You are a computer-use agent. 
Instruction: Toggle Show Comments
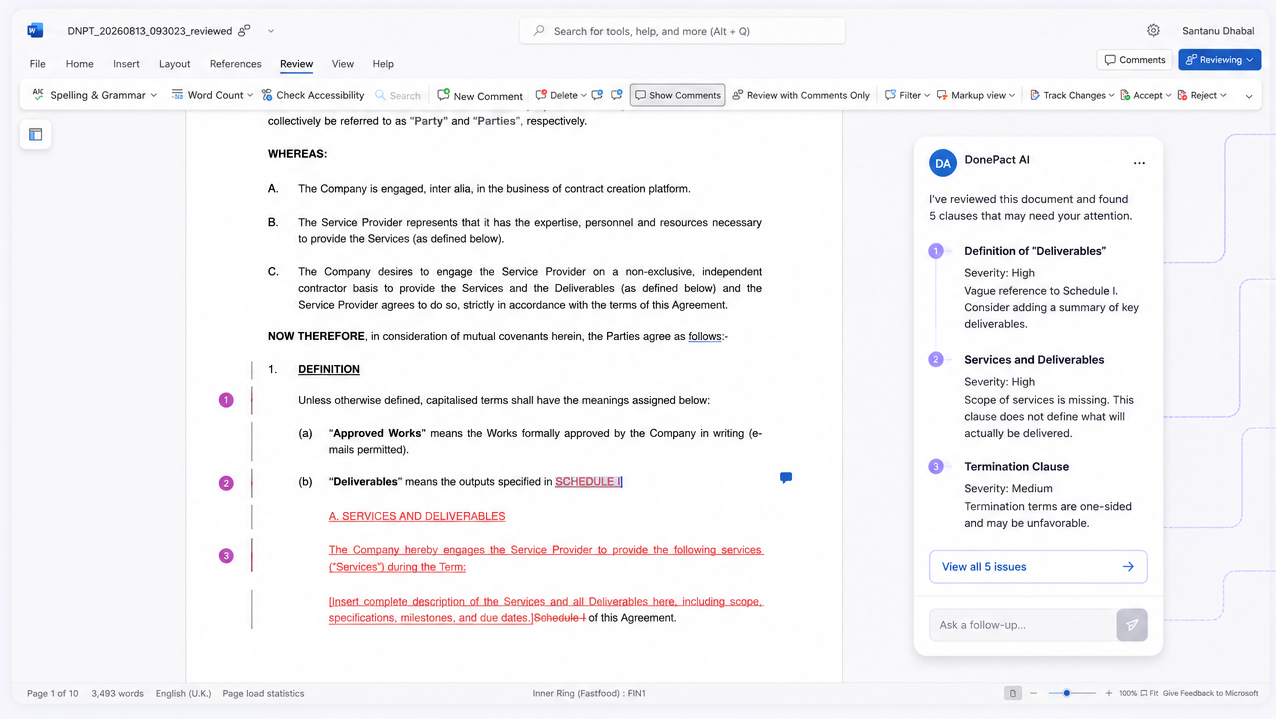[x=677, y=95]
